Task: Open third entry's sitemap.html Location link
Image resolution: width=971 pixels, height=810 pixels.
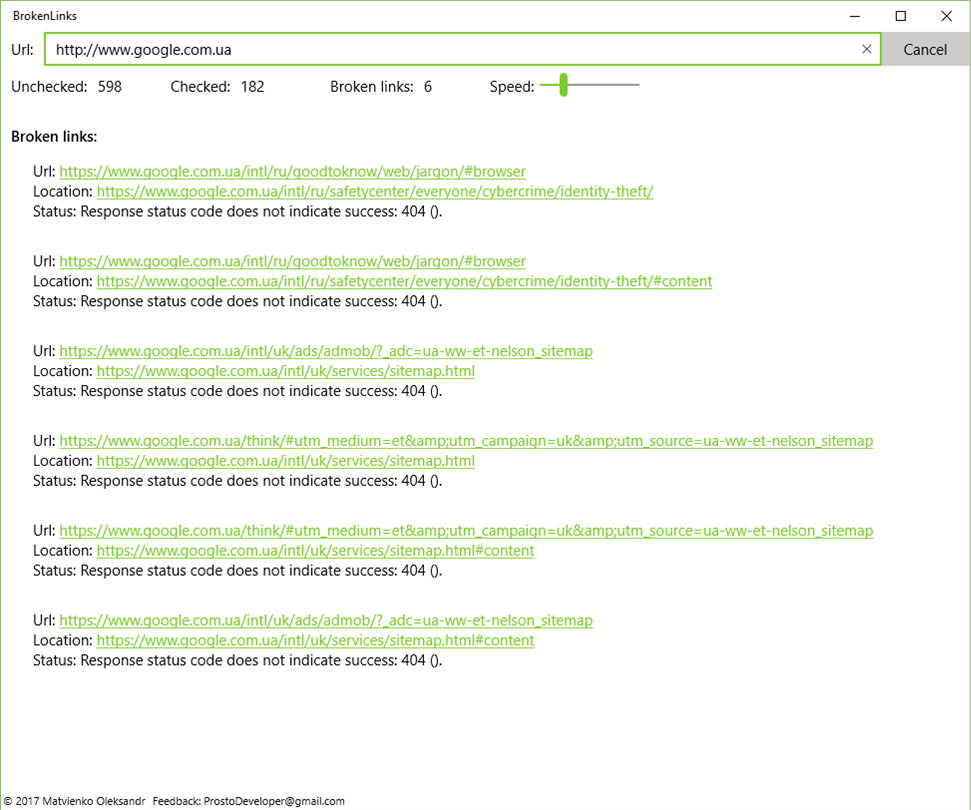Action: point(285,371)
